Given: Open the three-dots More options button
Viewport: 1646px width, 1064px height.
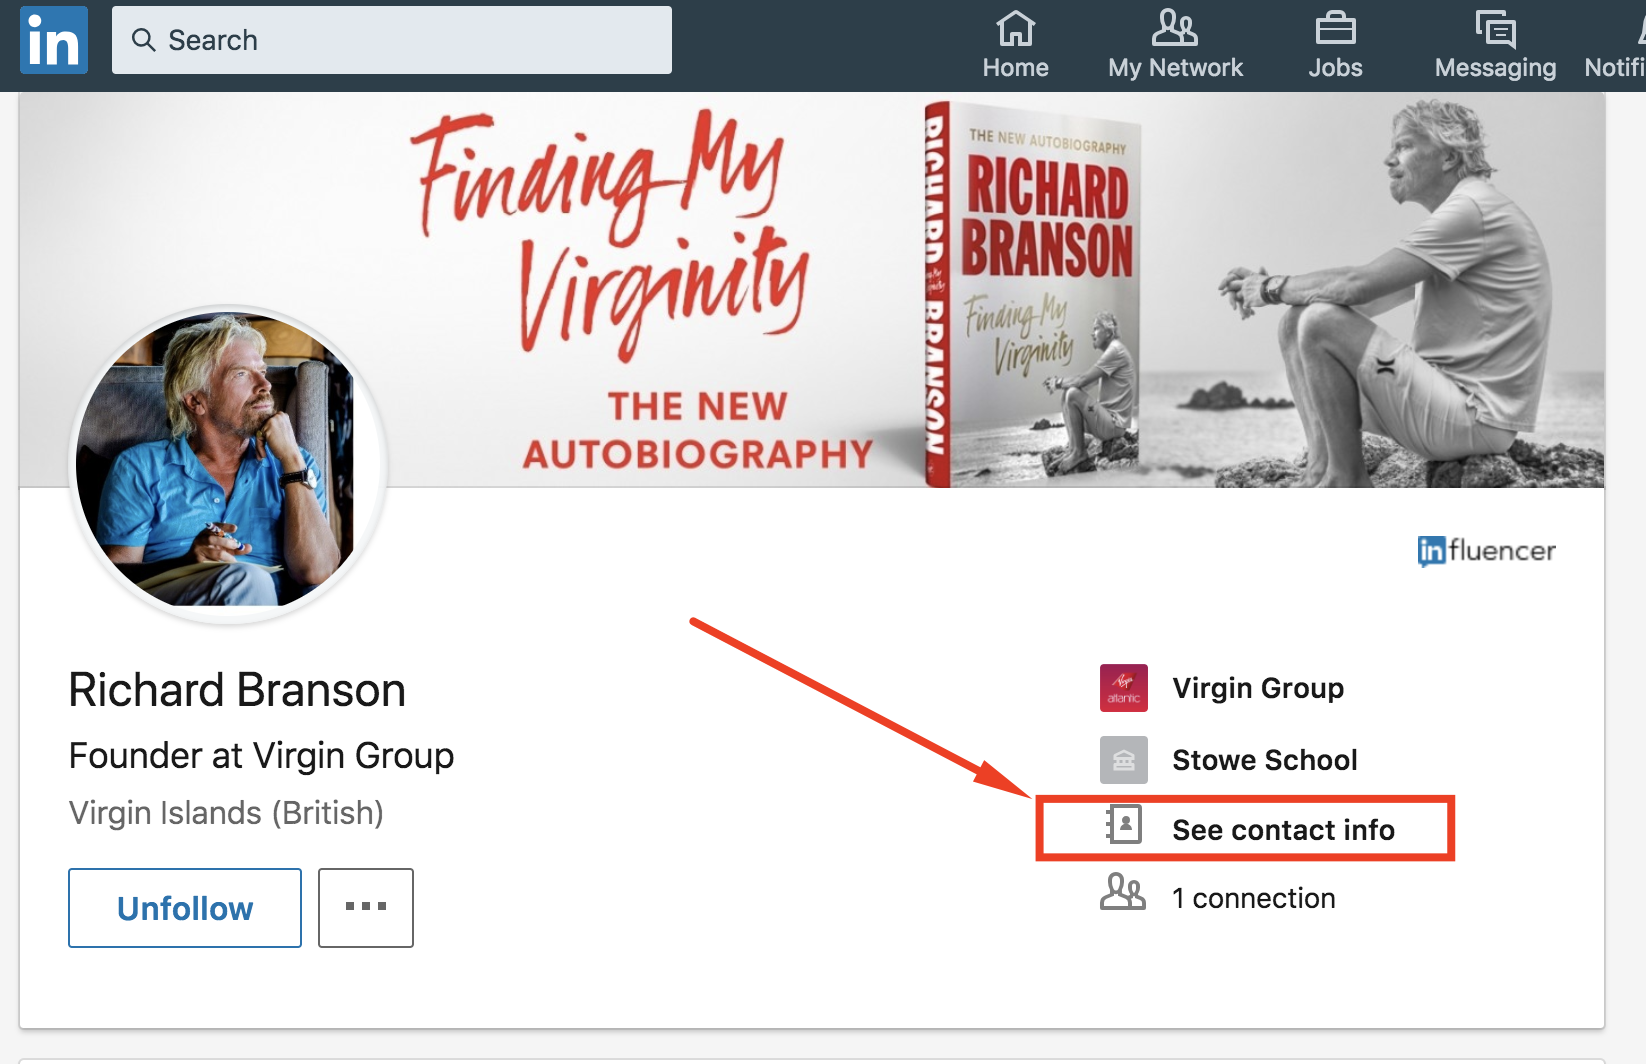Looking at the screenshot, I should (x=366, y=908).
